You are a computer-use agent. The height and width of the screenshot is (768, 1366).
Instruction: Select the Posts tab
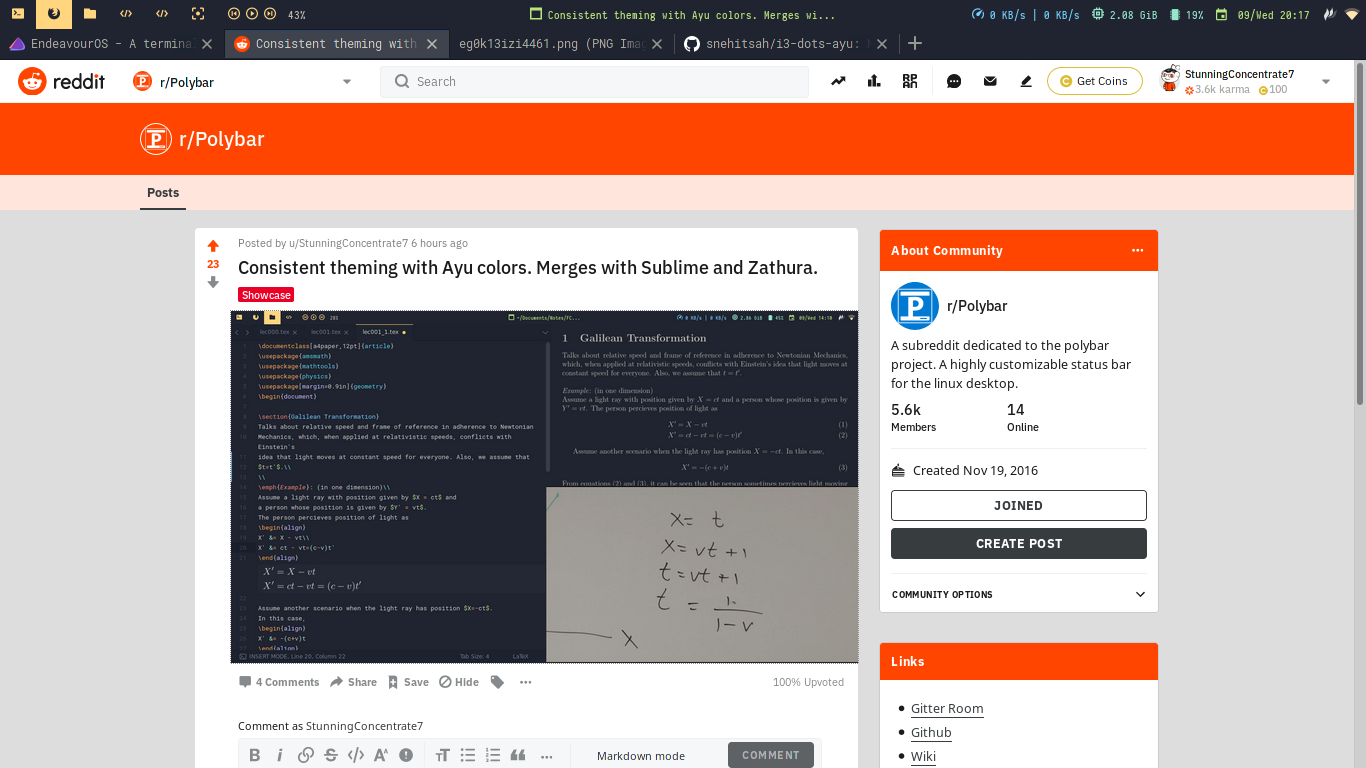[x=163, y=193]
